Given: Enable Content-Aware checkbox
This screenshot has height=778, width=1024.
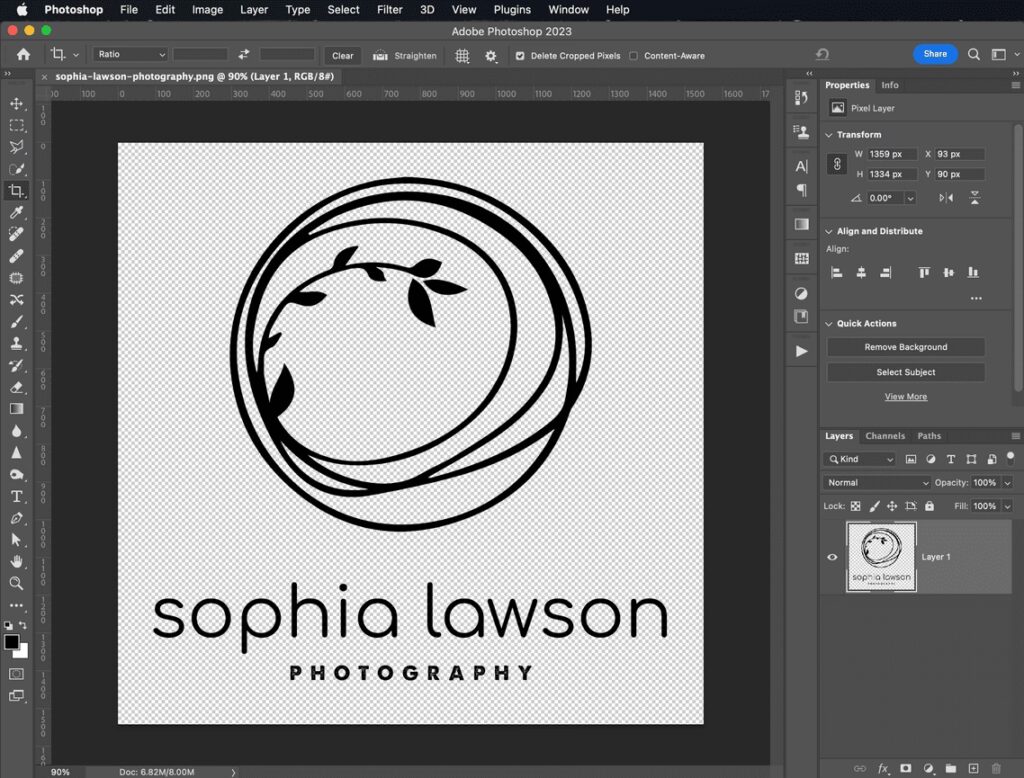Looking at the screenshot, I should point(634,56).
